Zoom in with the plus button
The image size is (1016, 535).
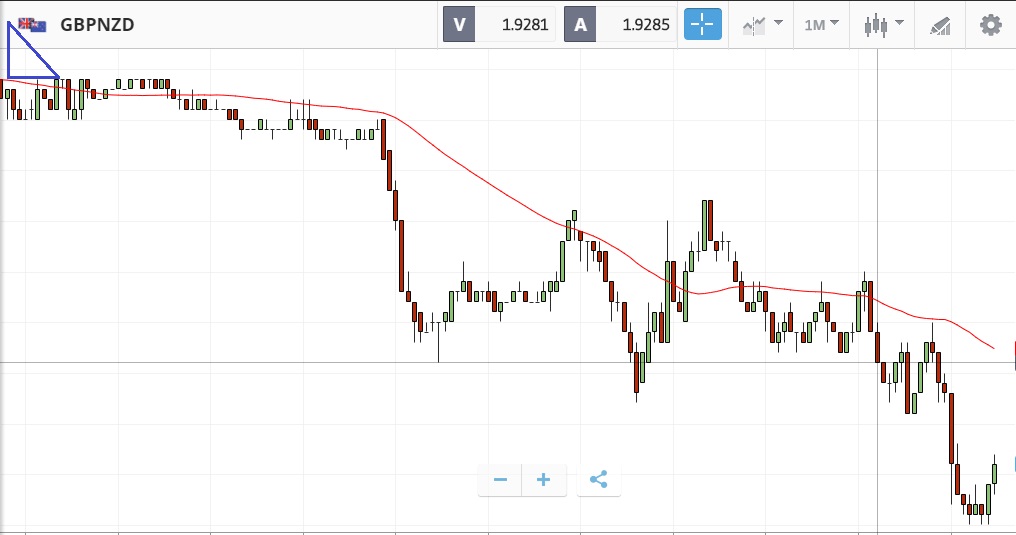(x=544, y=480)
